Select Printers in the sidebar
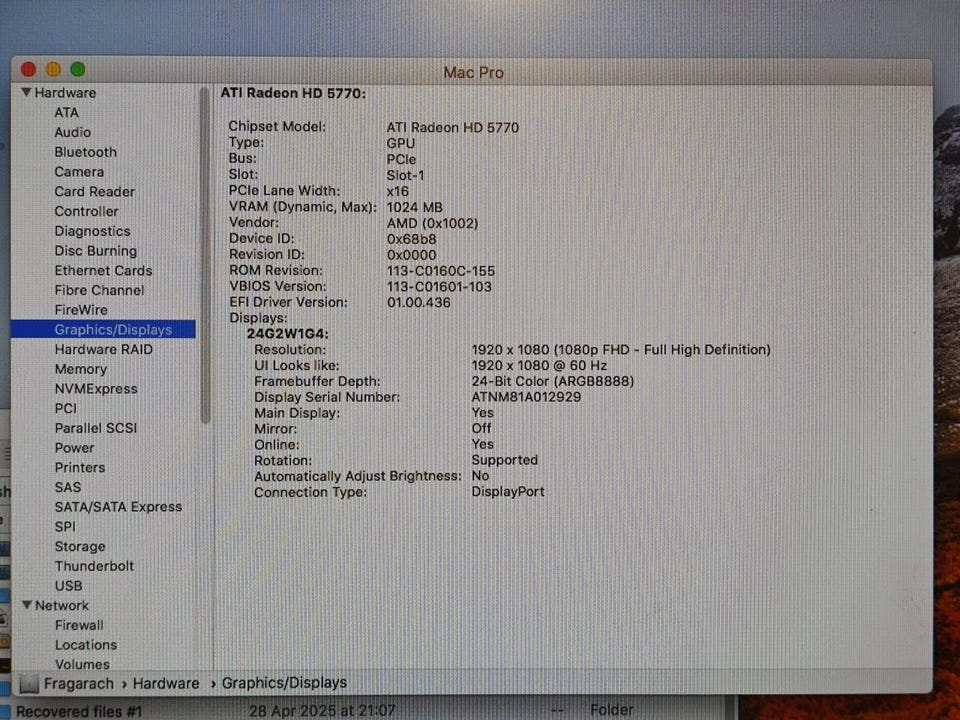960x720 pixels. (80, 468)
